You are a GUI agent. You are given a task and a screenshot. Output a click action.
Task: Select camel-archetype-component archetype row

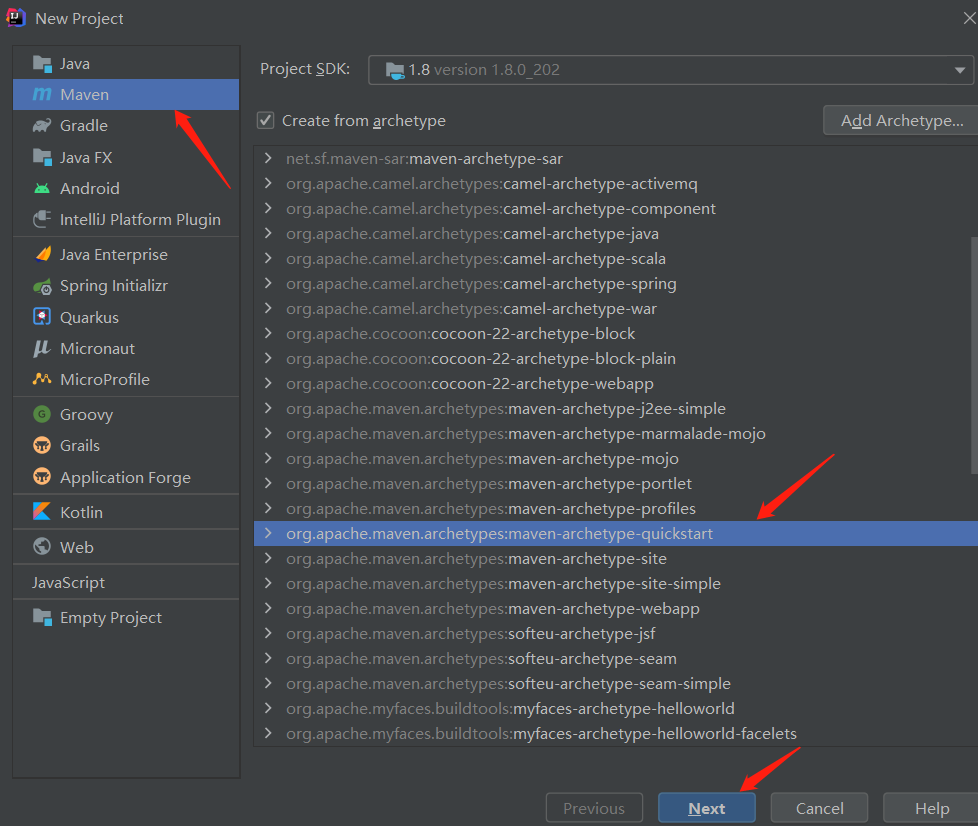(616, 208)
